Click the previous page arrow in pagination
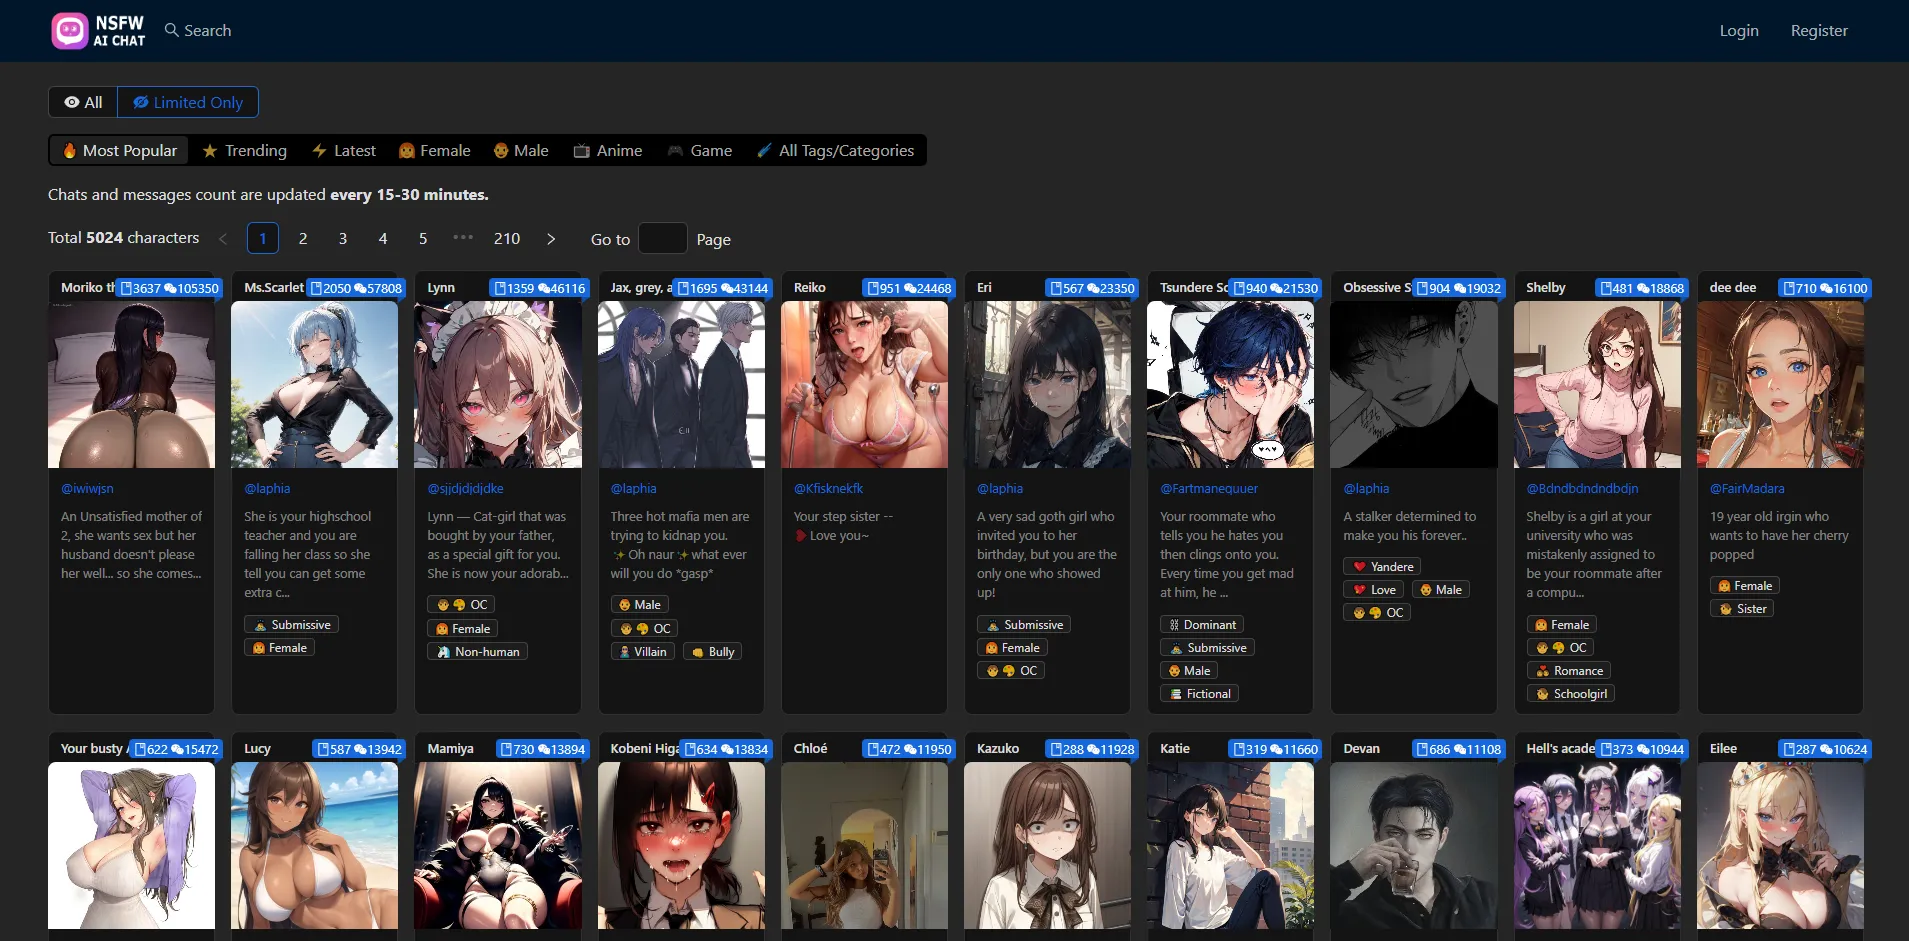Screen dimensions: 1909x941 pos(223,239)
